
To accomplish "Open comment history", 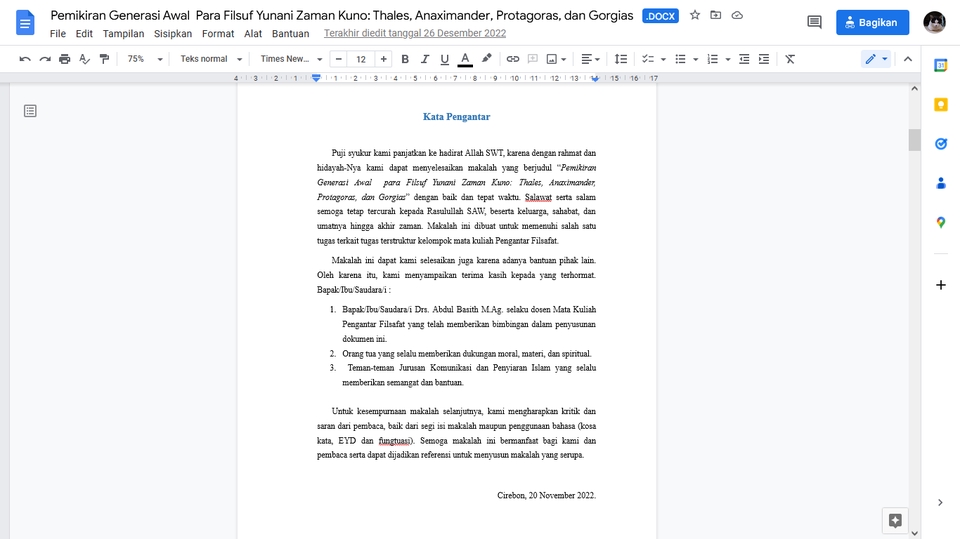I will pyautogui.click(x=814, y=23).
